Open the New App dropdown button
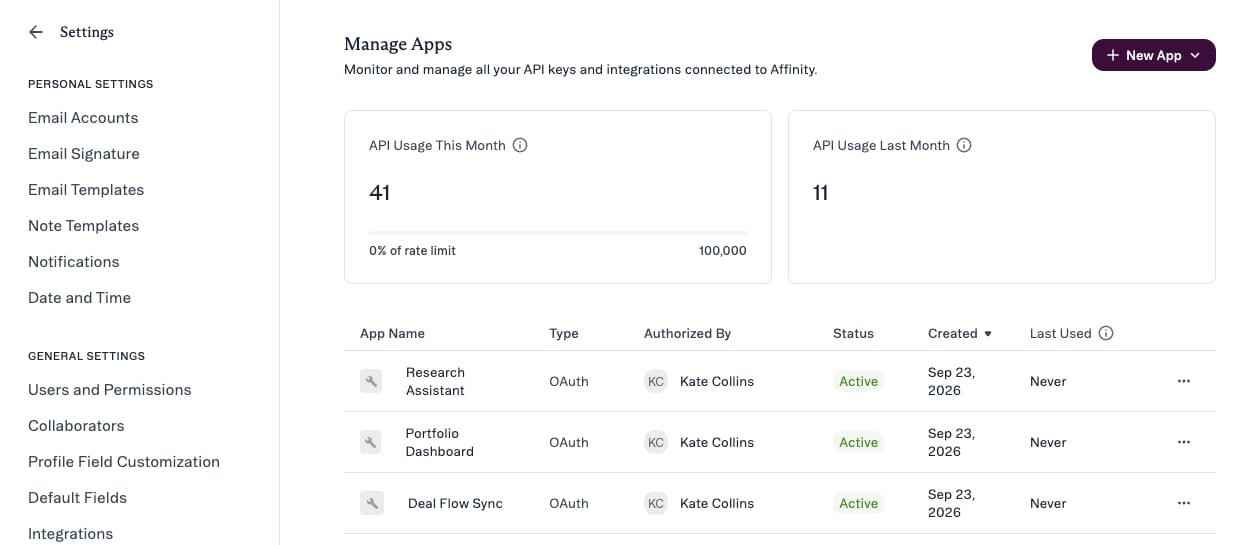The image size is (1240, 545). tap(1153, 55)
